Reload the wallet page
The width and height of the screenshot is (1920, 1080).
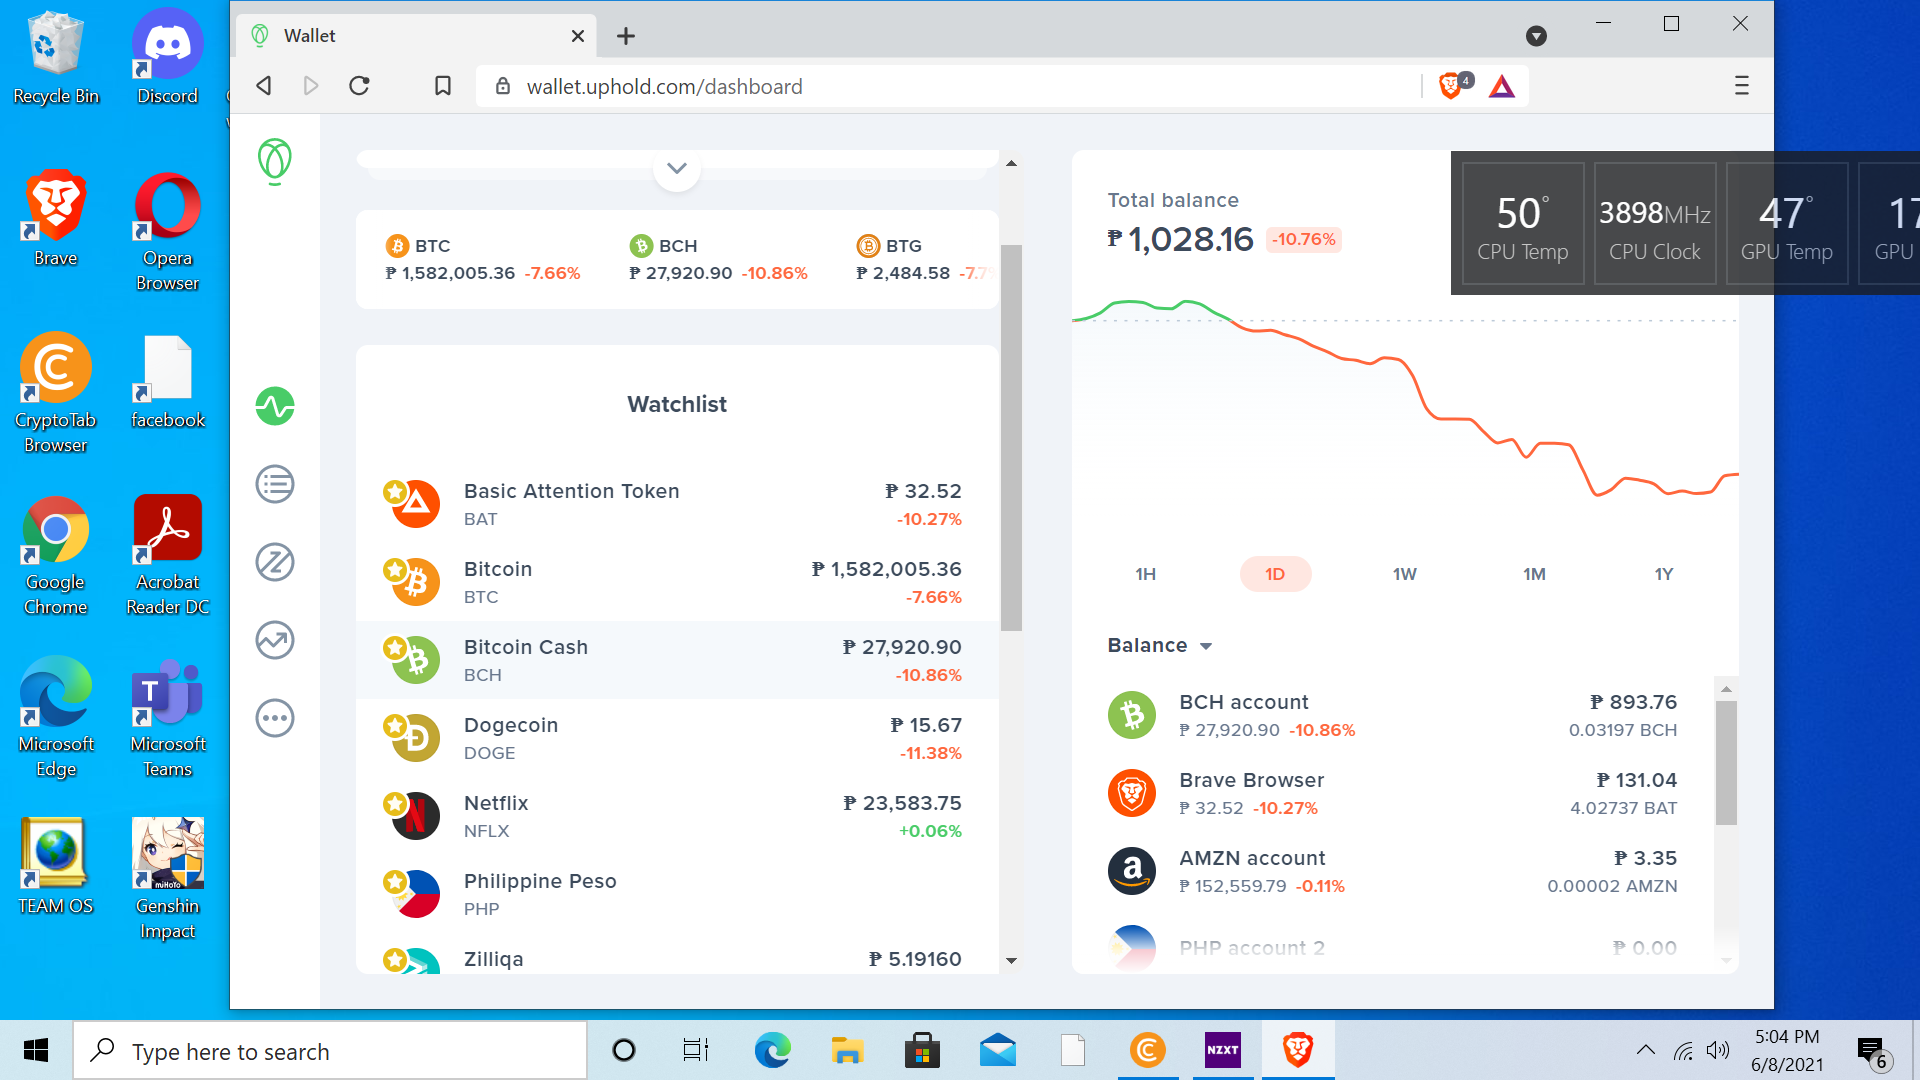tap(360, 86)
